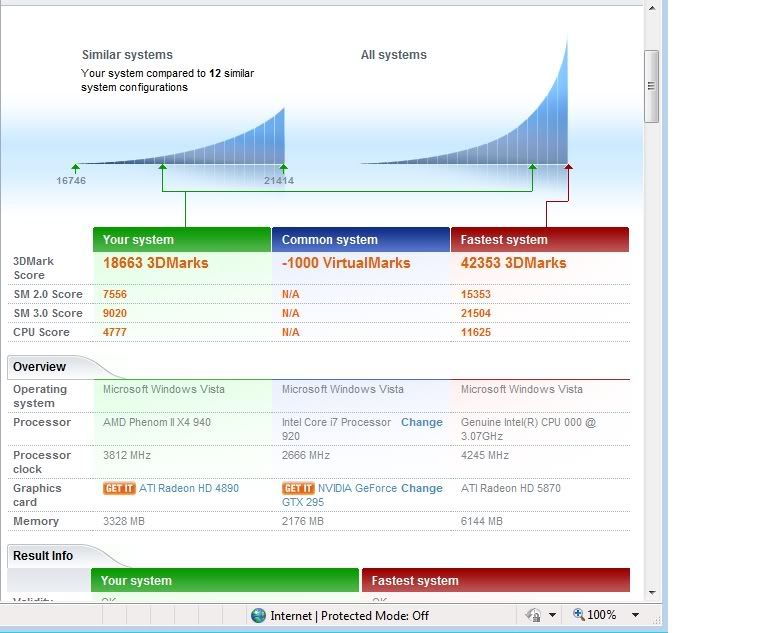This screenshot has height=633, width=768.
Task: Open the privacy/security dropdown arrow in status bar
Action: tap(551, 616)
